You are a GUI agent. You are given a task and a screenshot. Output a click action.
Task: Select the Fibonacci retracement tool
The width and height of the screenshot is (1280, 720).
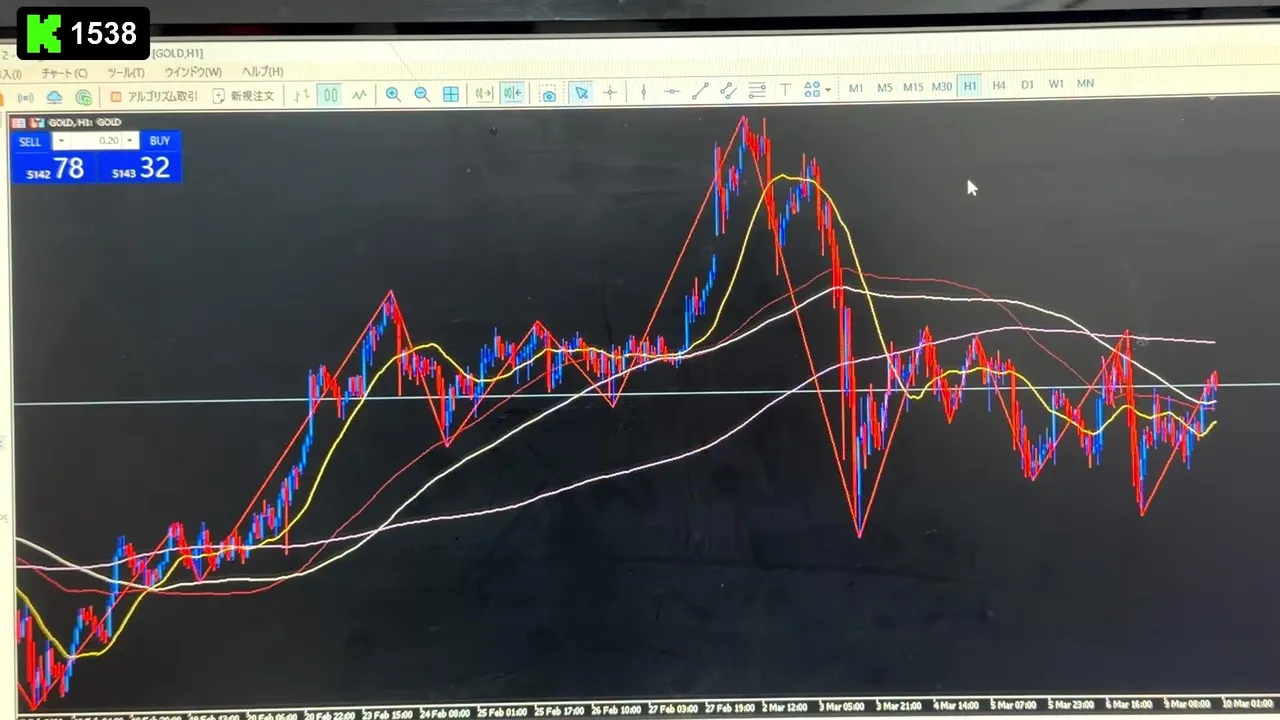point(757,90)
